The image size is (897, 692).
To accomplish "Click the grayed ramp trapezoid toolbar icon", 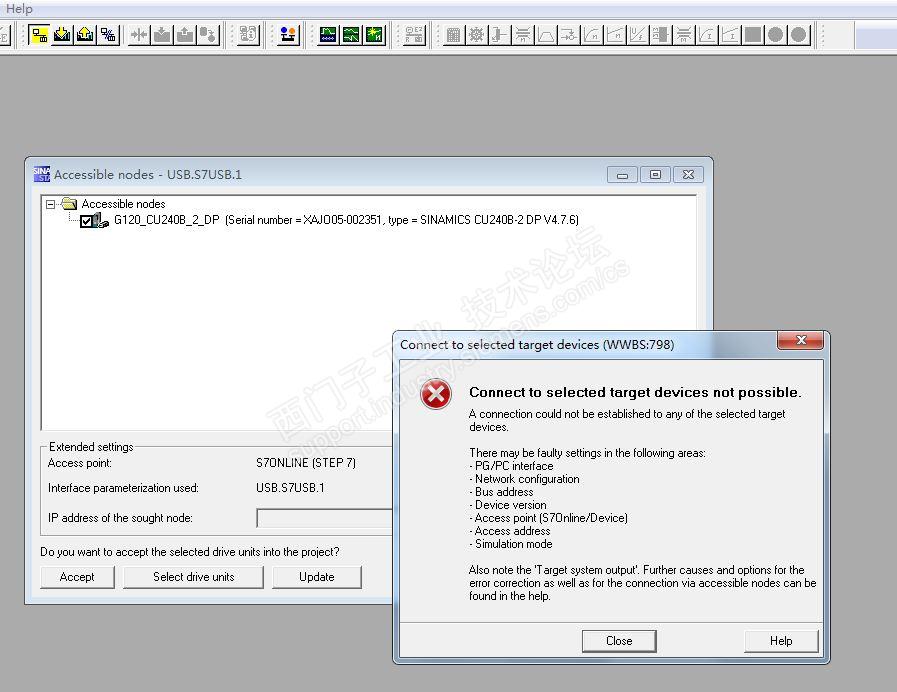I will pyautogui.click(x=546, y=35).
